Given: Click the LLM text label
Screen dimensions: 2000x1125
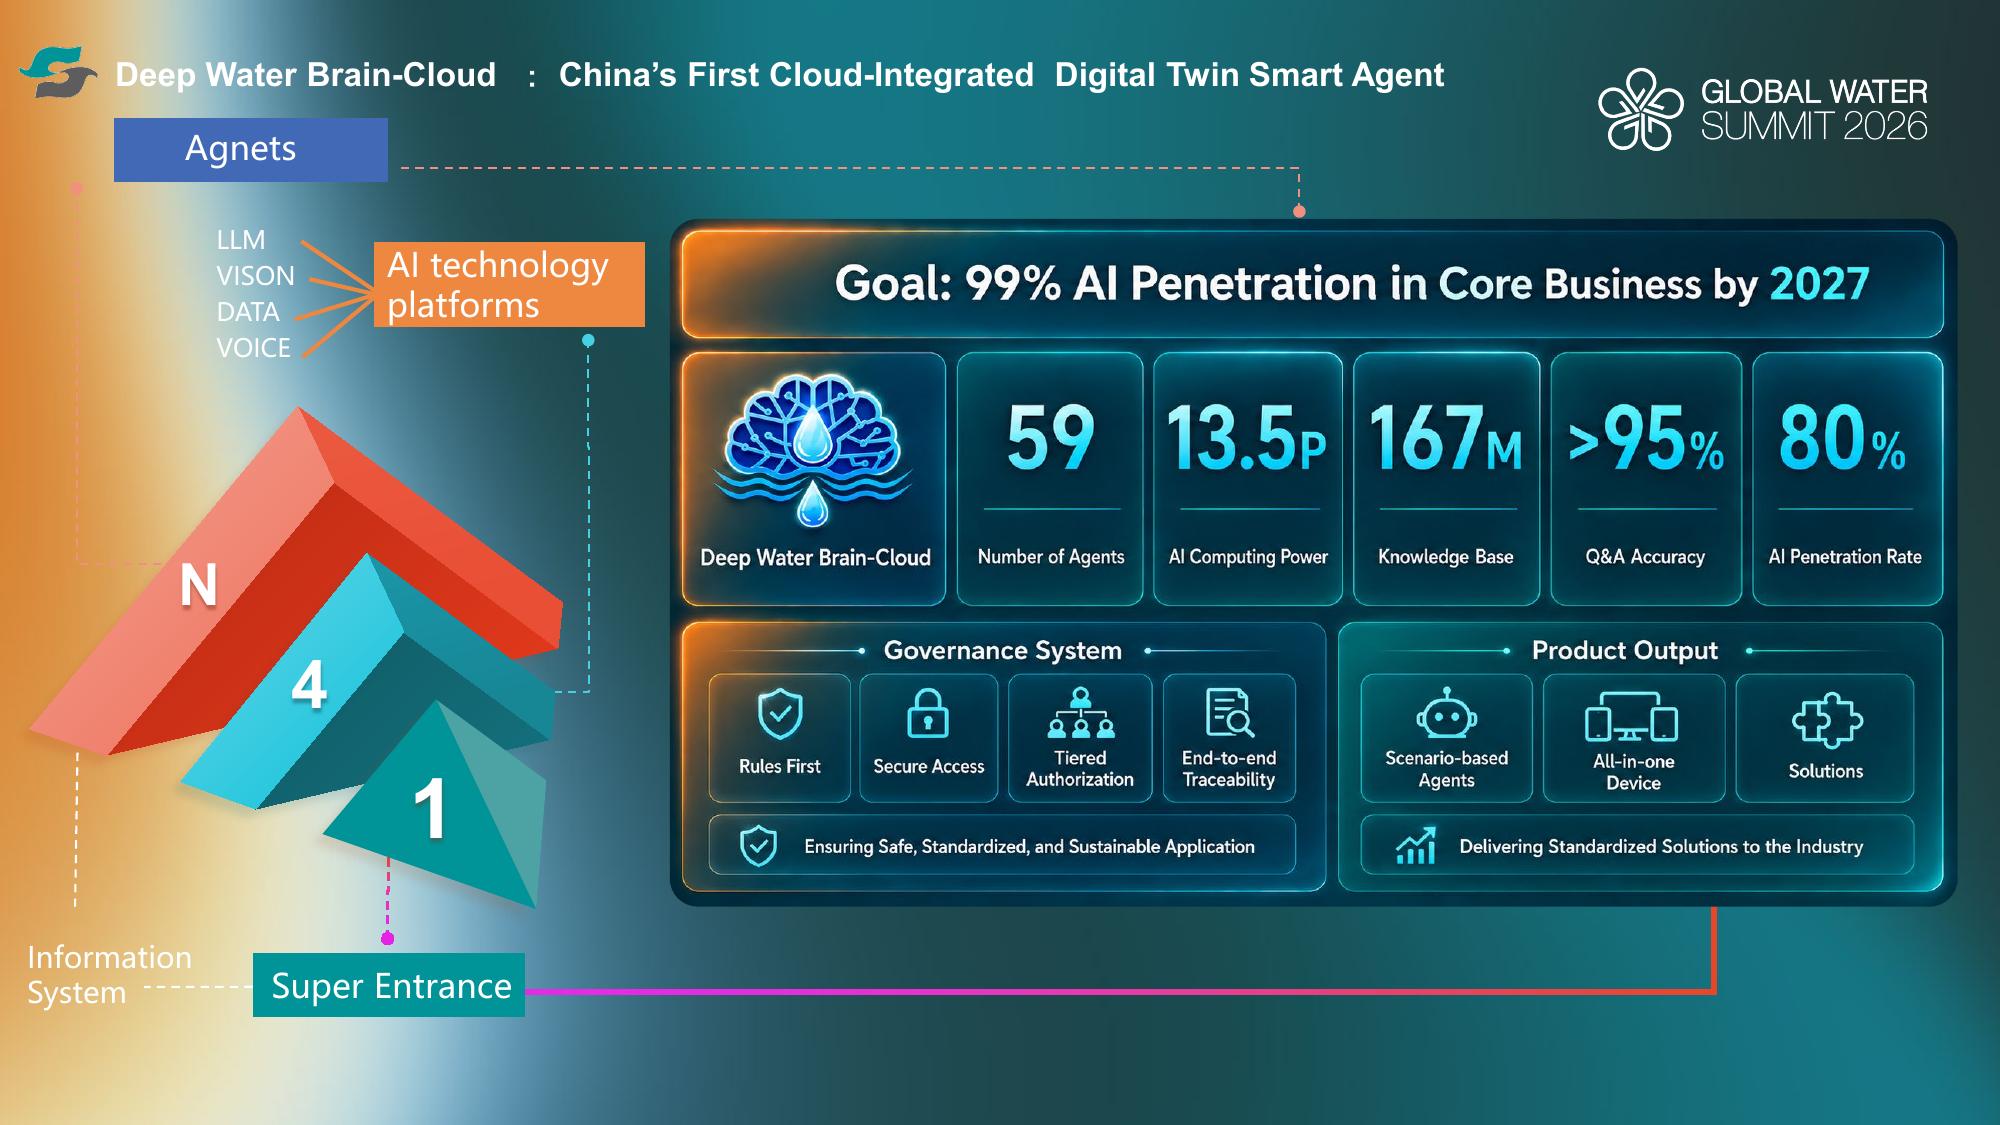Looking at the screenshot, I should pyautogui.click(x=241, y=240).
